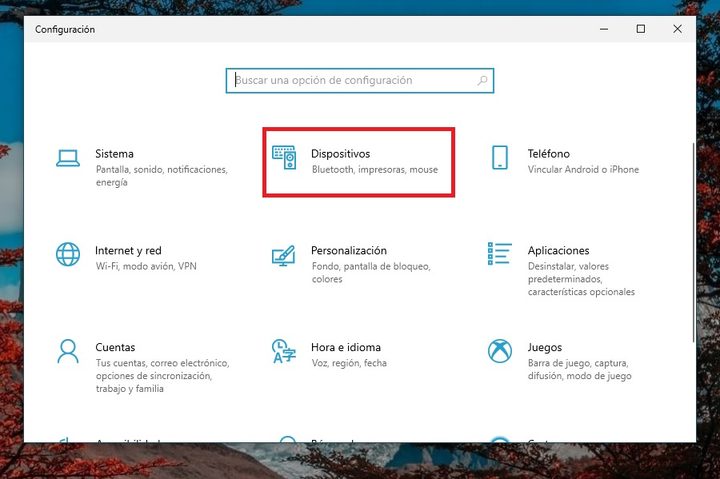Click the text 'Vincular Android o iPhone'
Viewport: 720px width, 479px height.
(x=583, y=169)
